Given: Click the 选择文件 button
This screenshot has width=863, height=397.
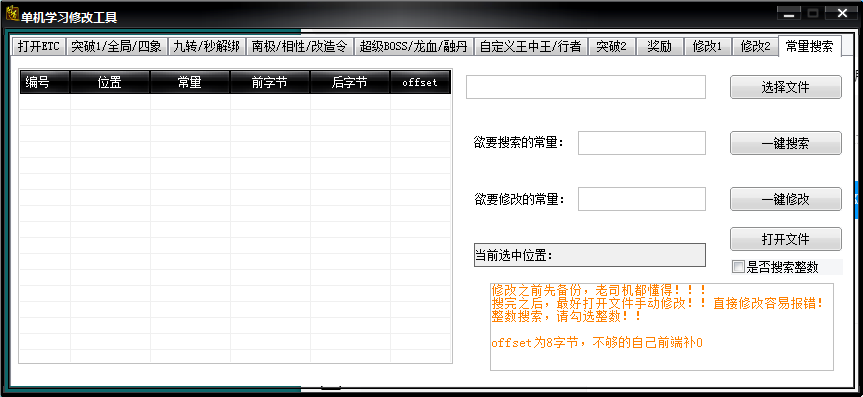Looking at the screenshot, I should click(785, 87).
